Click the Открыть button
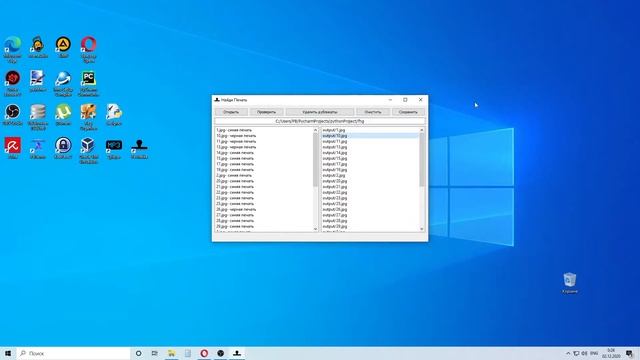The image size is (640, 360). (231, 112)
